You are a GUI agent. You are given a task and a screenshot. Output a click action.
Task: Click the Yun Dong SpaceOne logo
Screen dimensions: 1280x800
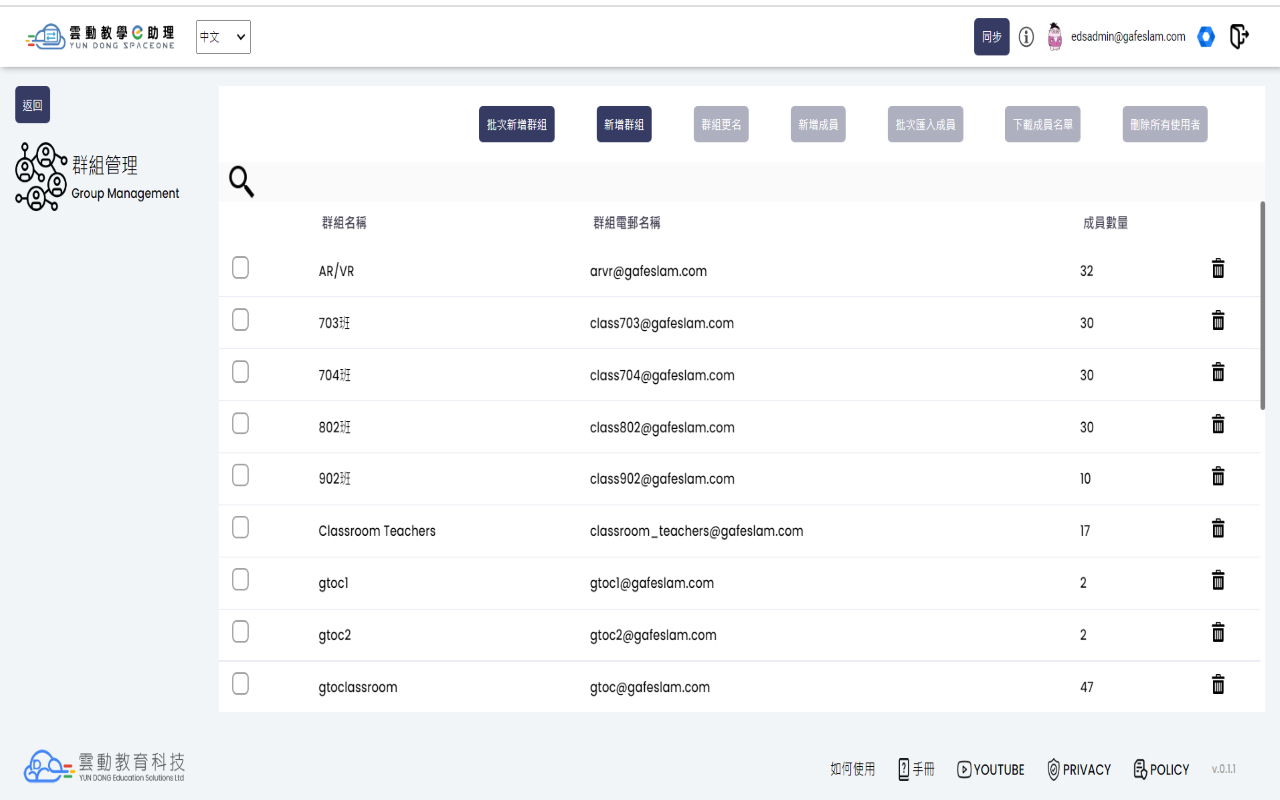coord(100,37)
